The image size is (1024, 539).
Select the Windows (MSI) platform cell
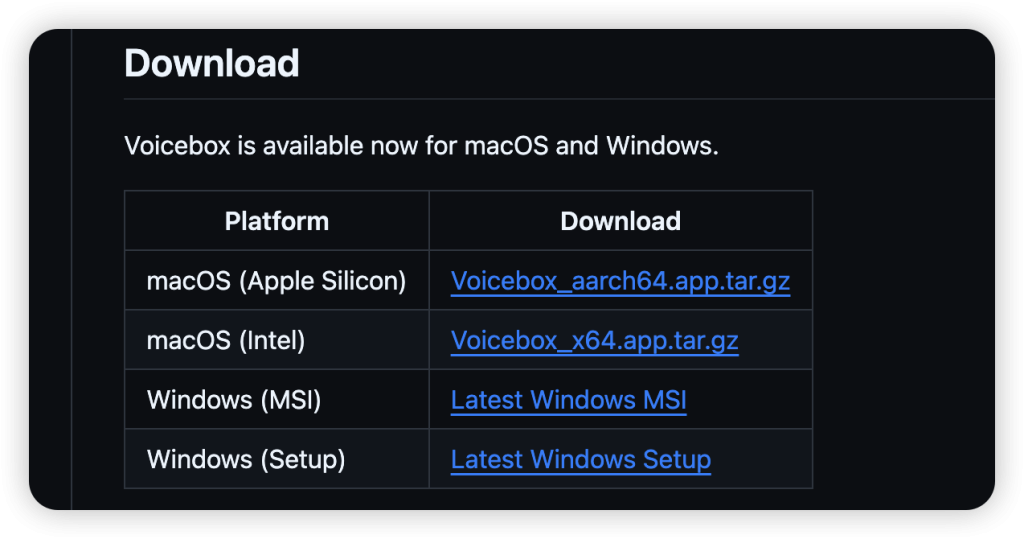[234, 400]
